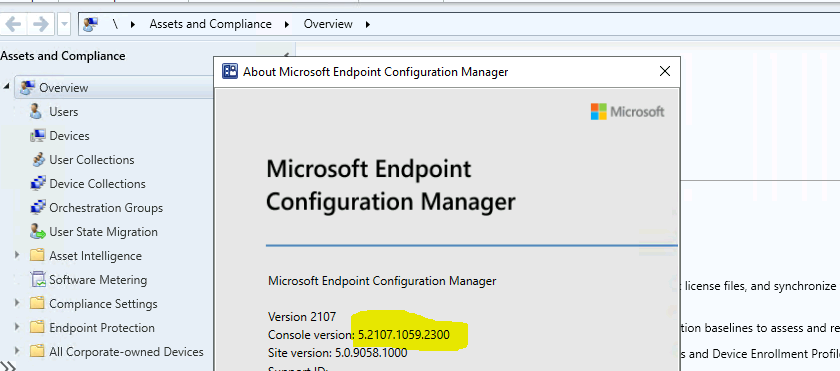The image size is (840, 371).
Task: Click the root computer icon in the address bar
Action: (x=92, y=24)
